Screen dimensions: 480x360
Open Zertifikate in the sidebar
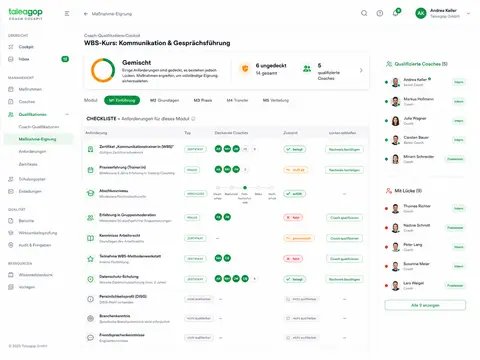click(x=28, y=164)
